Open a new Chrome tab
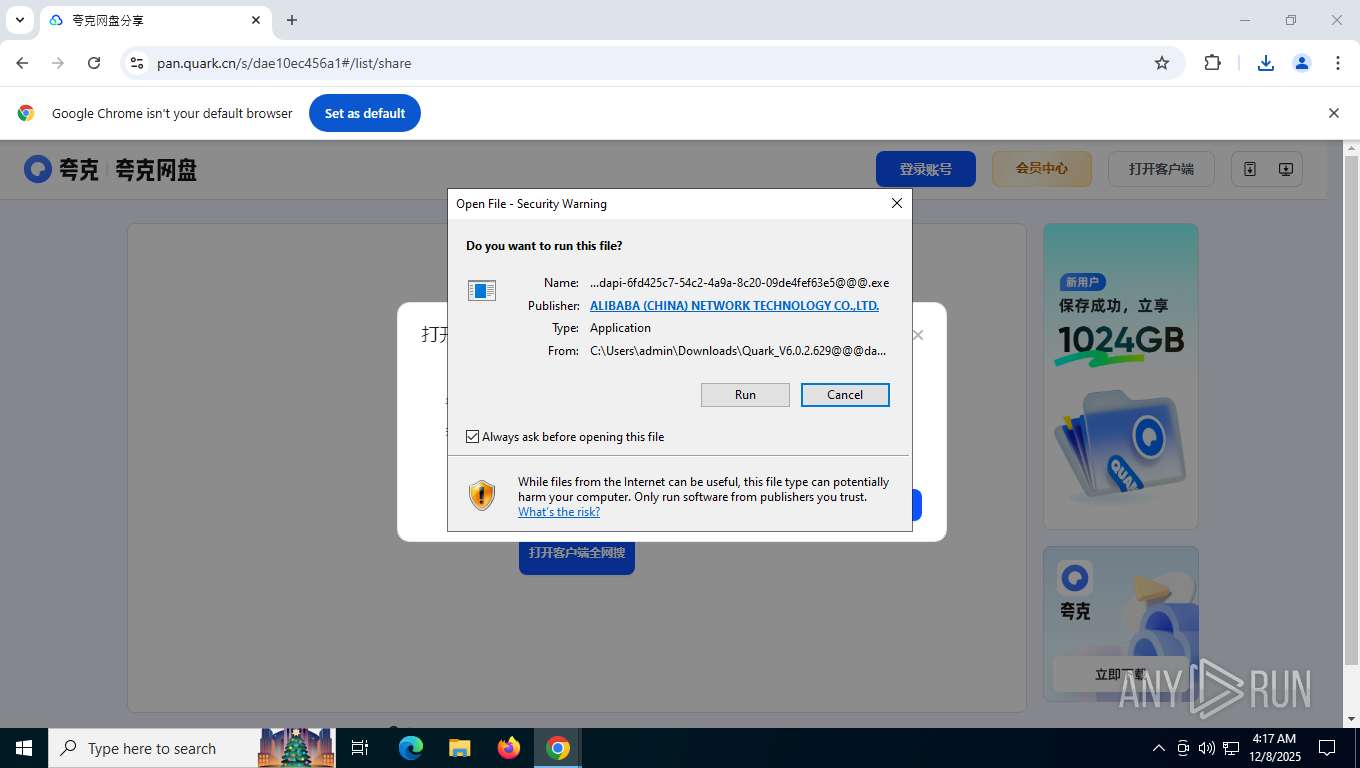 292,20
